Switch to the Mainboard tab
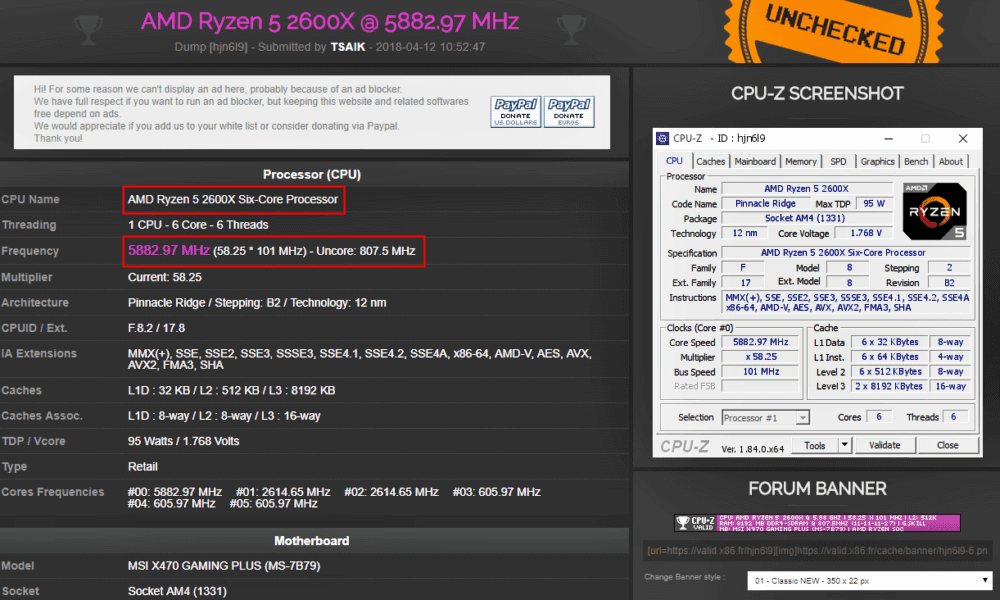 click(x=755, y=161)
